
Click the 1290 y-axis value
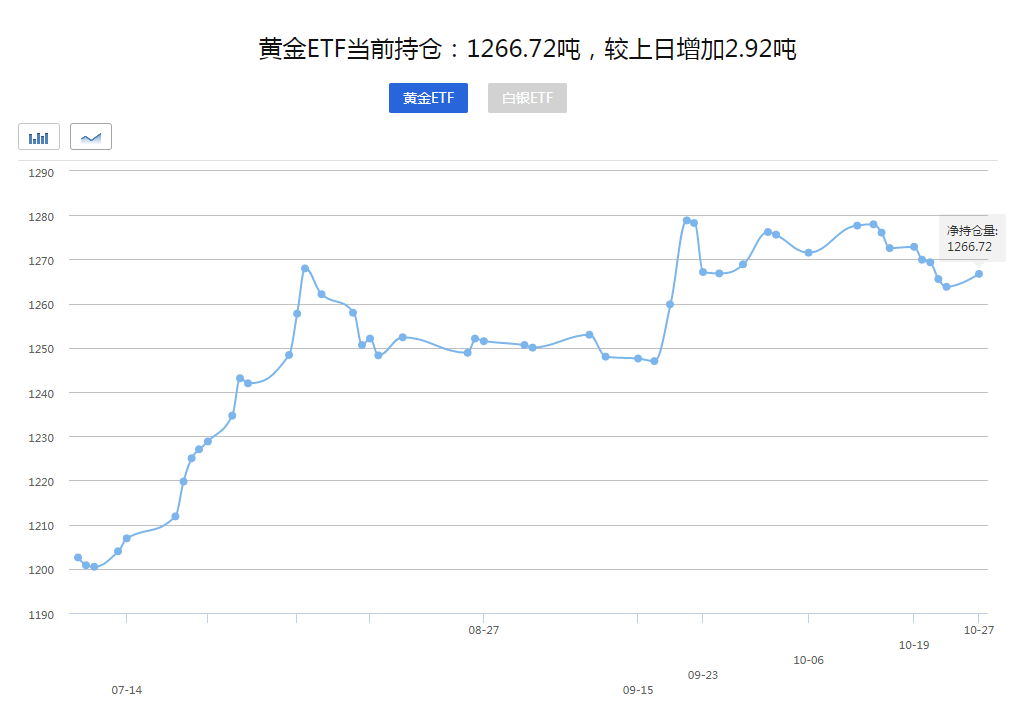(41, 173)
